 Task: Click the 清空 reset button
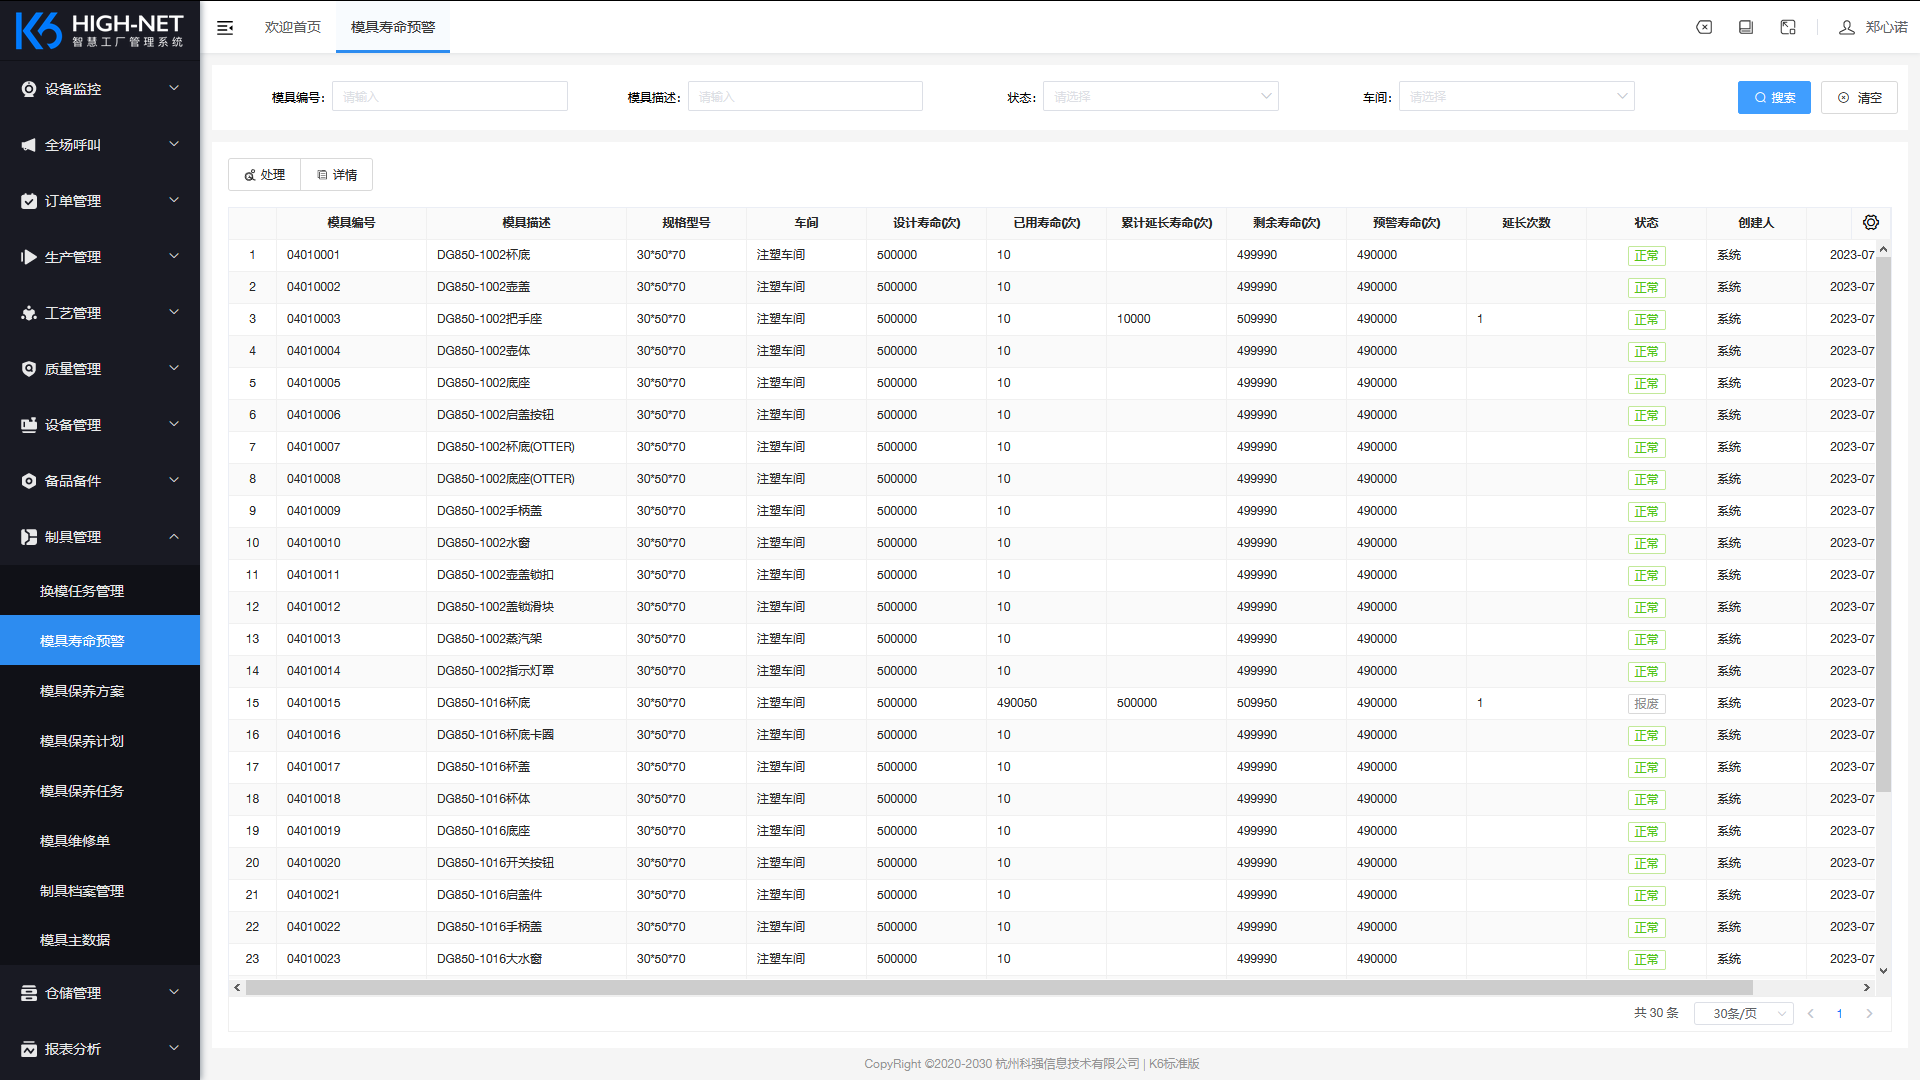(1859, 97)
